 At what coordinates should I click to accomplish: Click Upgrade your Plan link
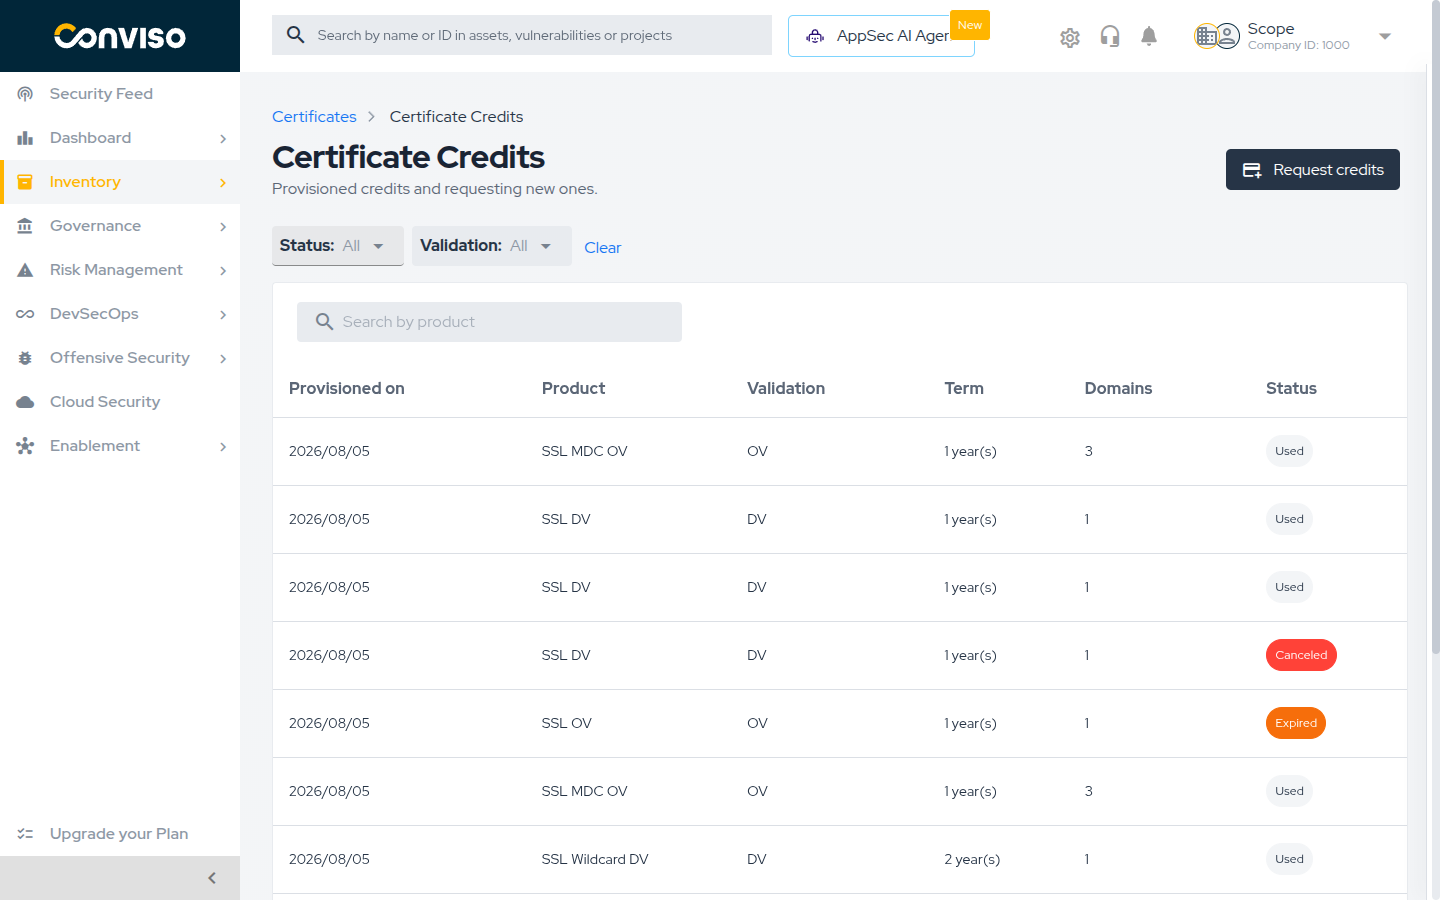pyautogui.click(x=120, y=834)
